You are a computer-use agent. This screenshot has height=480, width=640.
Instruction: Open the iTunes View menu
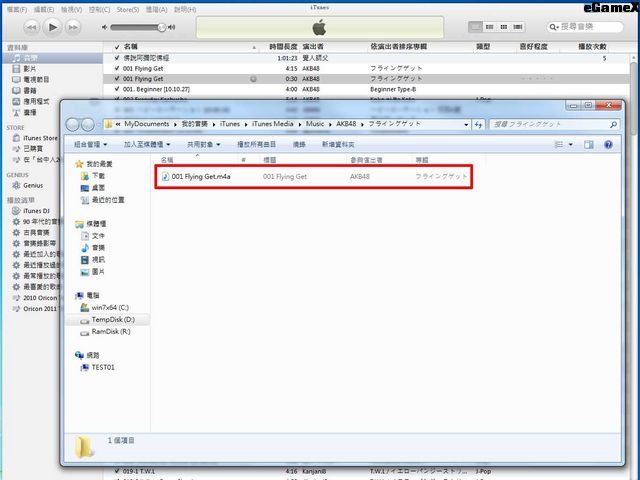(x=71, y=9)
